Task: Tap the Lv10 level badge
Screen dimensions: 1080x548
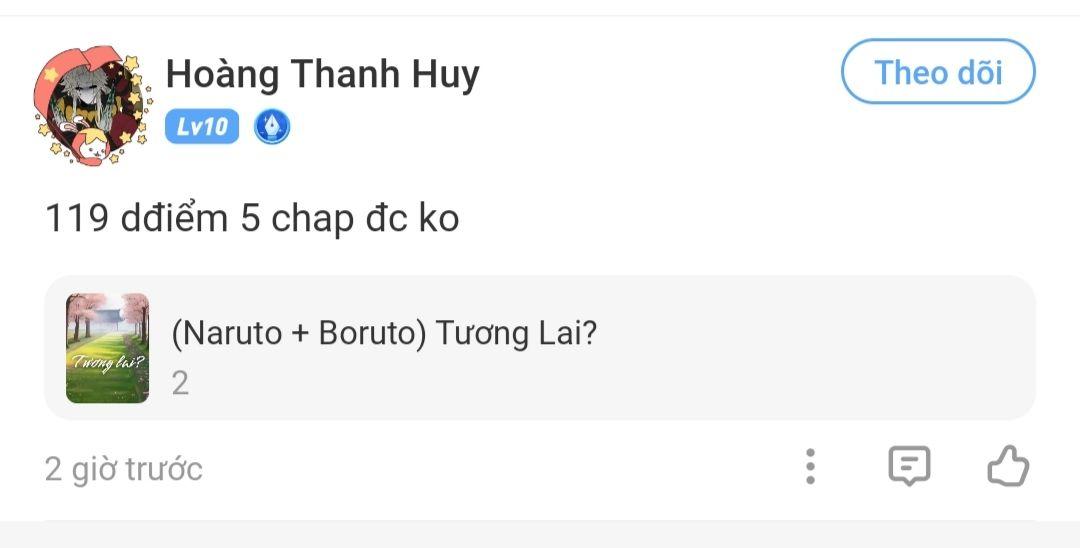Action: [202, 127]
